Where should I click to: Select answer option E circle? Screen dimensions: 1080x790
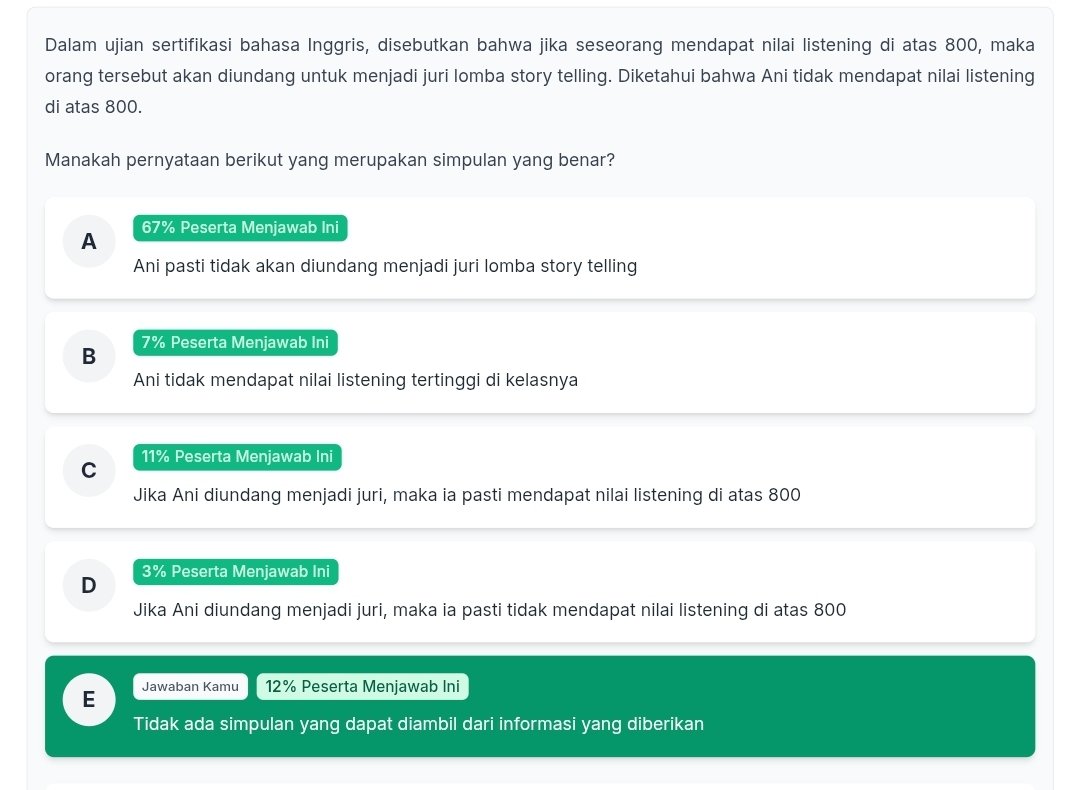pyautogui.click(x=88, y=700)
